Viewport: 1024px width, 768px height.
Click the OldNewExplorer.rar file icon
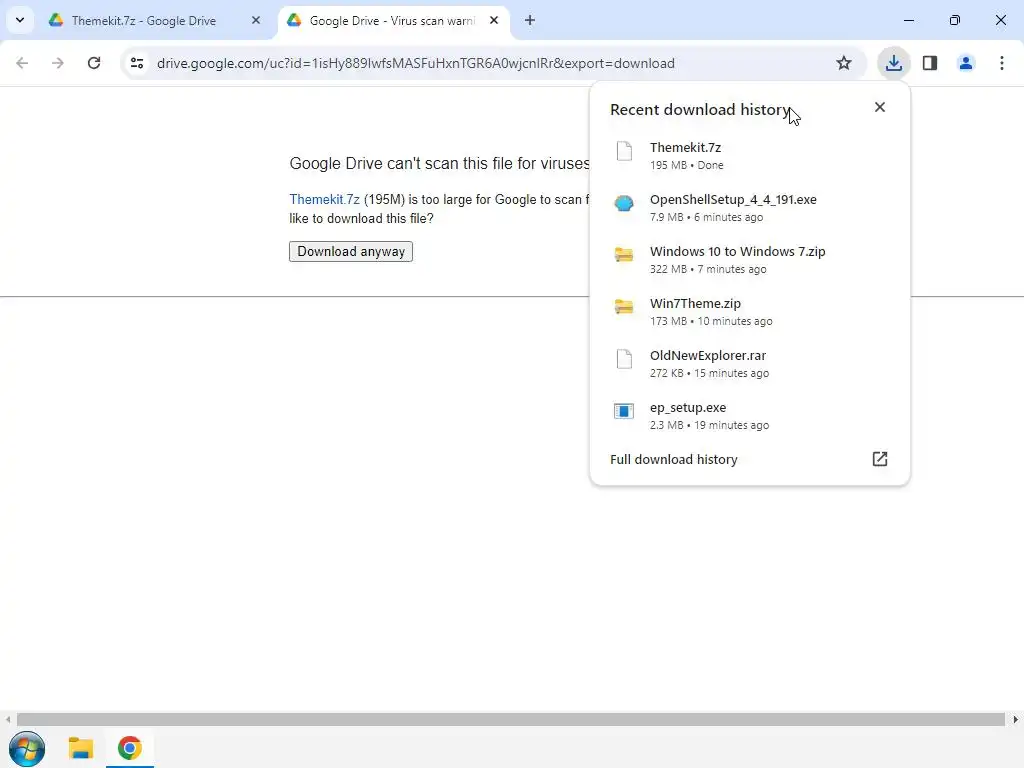tap(624, 359)
